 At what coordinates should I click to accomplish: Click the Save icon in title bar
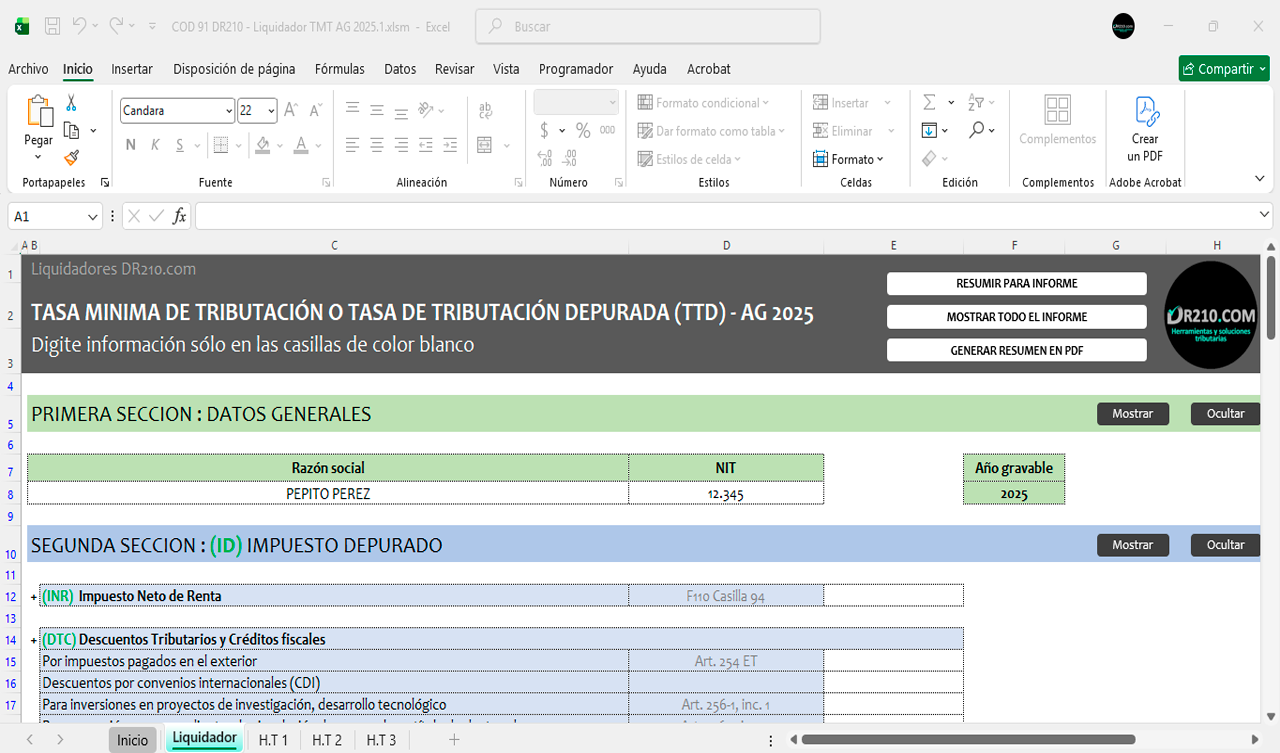pos(53,27)
